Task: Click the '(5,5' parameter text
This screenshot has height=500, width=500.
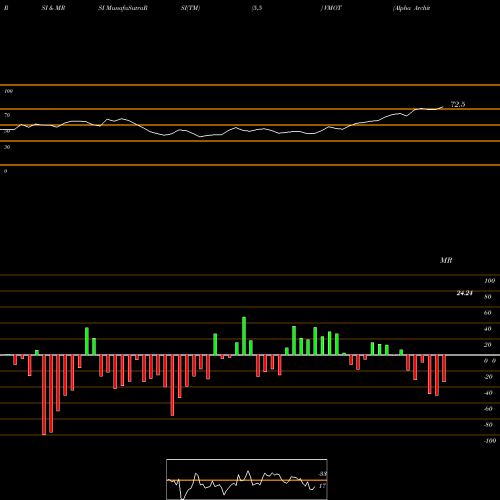Action: (x=256, y=8)
